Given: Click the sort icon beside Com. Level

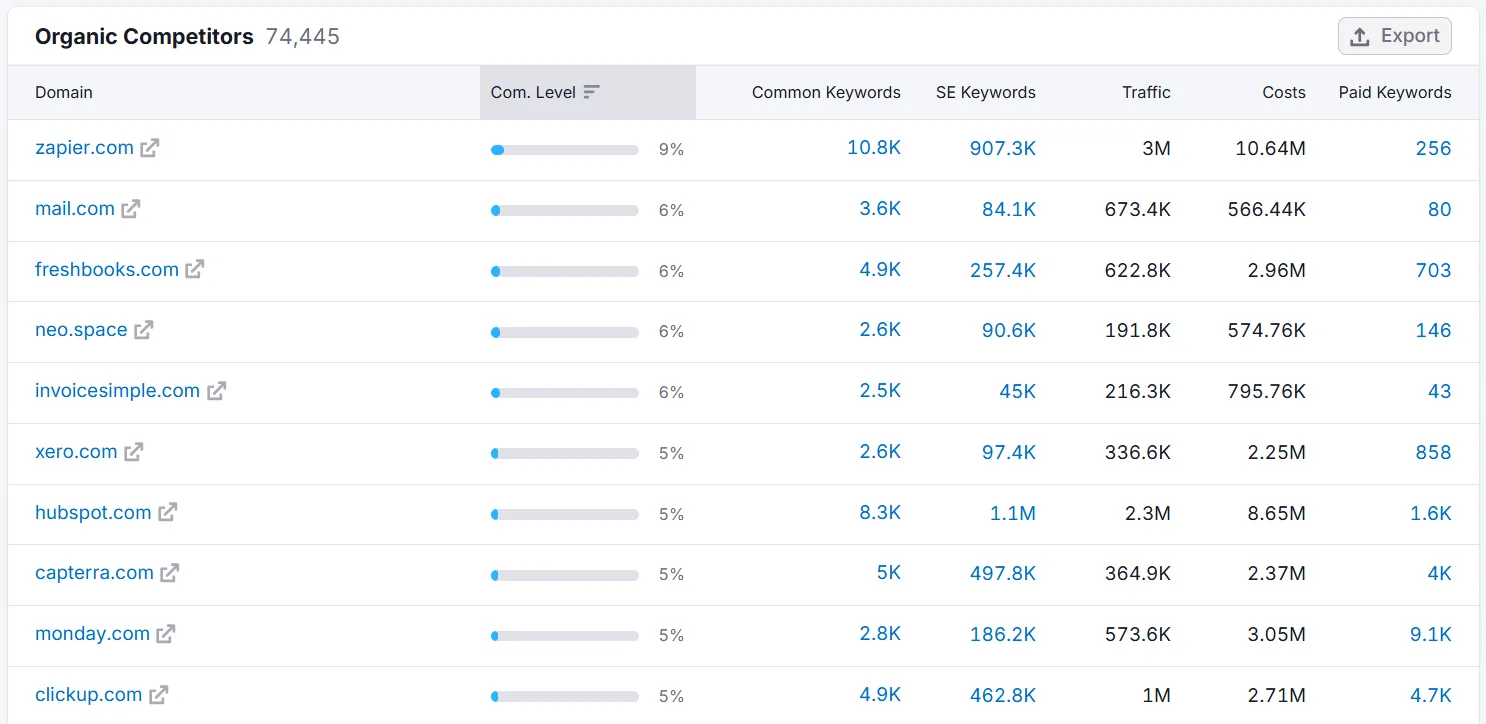Looking at the screenshot, I should coord(592,92).
